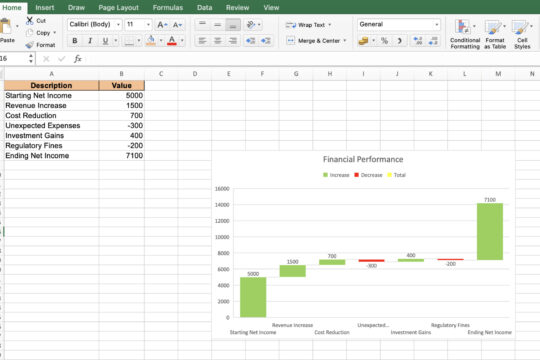Screen dimensions: 540x360
Task: Align text to bottom
Action: (233, 24)
